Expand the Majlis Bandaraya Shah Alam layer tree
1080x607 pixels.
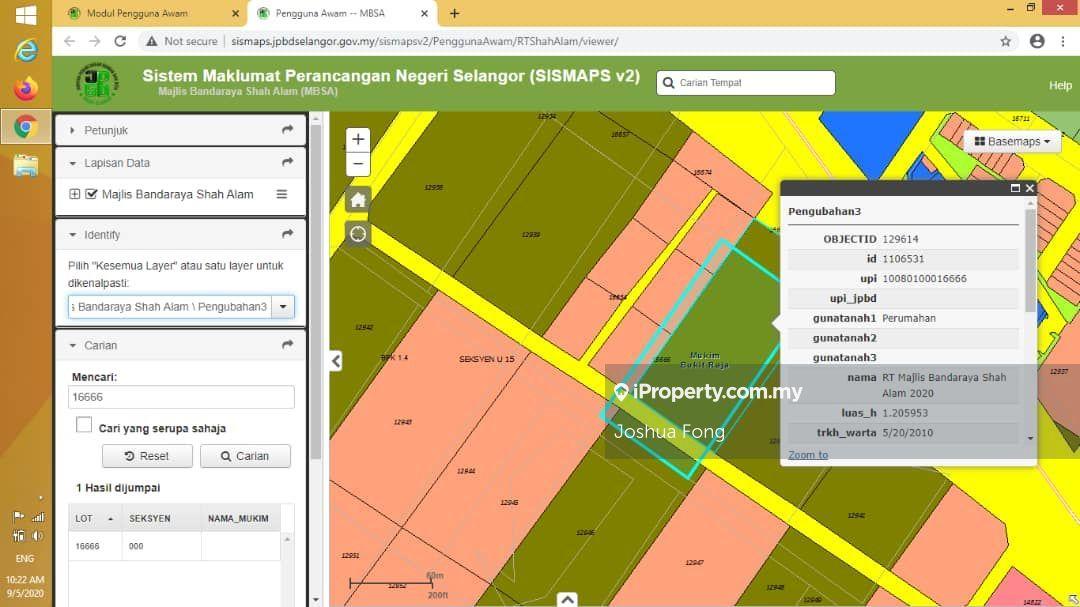pos(74,194)
